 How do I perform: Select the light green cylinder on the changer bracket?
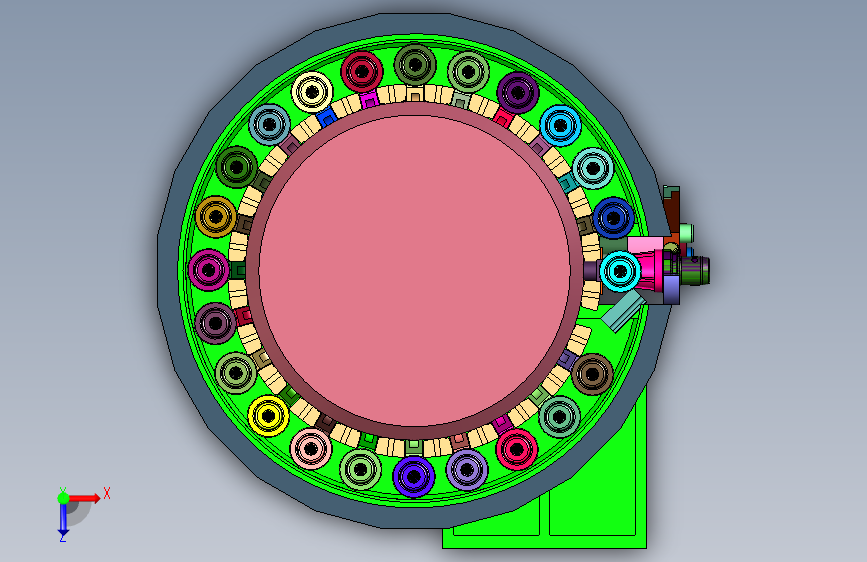[686, 233]
